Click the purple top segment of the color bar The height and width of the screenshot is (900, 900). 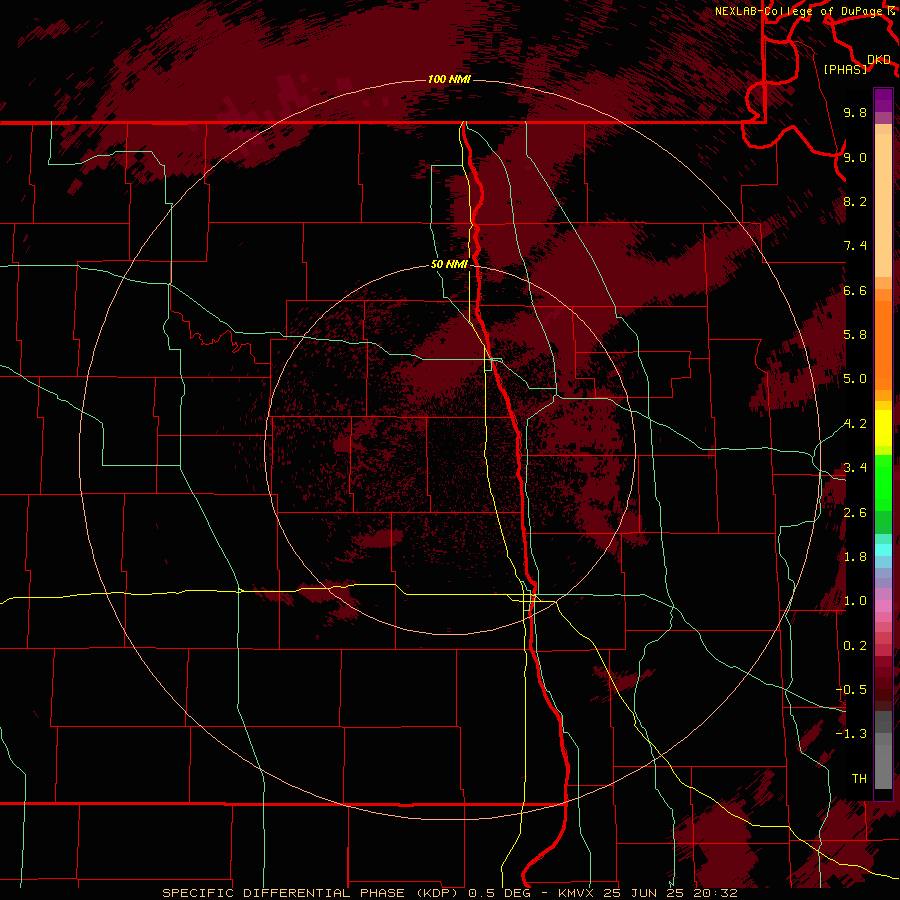[x=883, y=100]
